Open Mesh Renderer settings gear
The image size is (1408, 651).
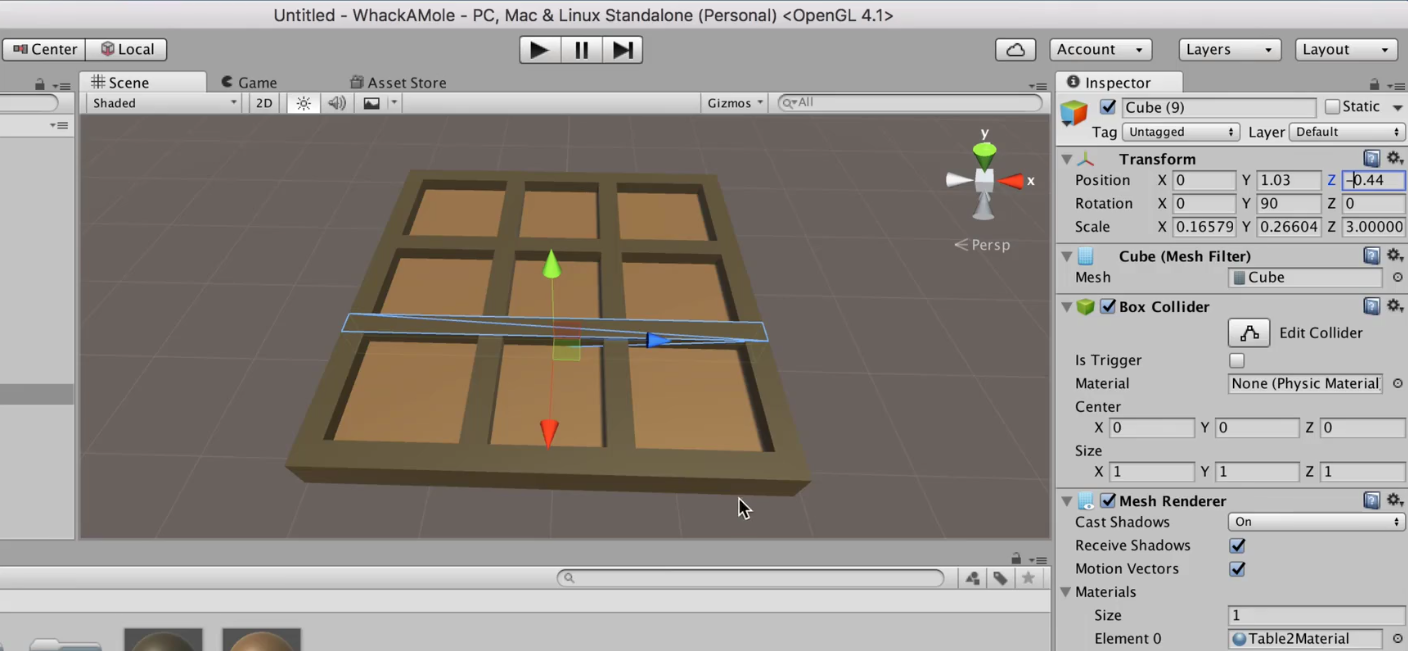(x=1395, y=500)
